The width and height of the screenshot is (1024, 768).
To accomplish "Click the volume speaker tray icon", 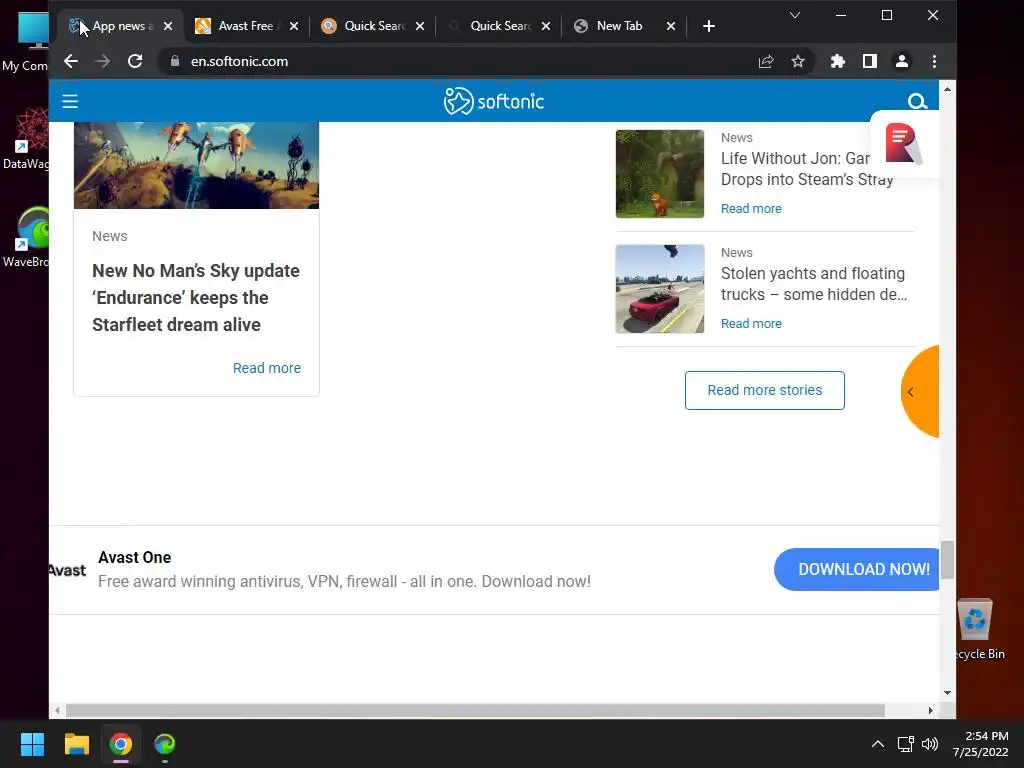I will (x=929, y=744).
